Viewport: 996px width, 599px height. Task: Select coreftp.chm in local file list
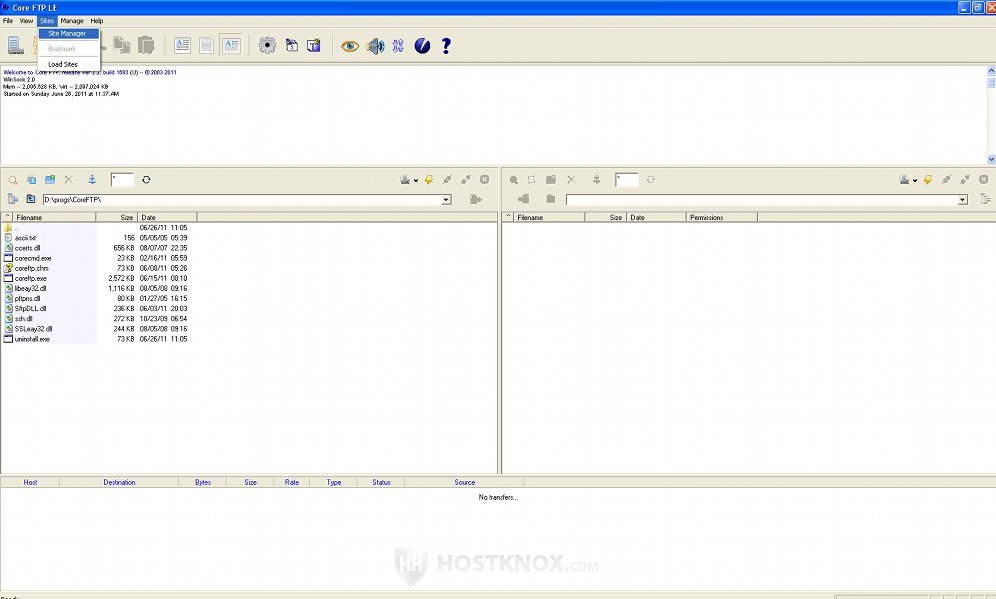(x=31, y=268)
